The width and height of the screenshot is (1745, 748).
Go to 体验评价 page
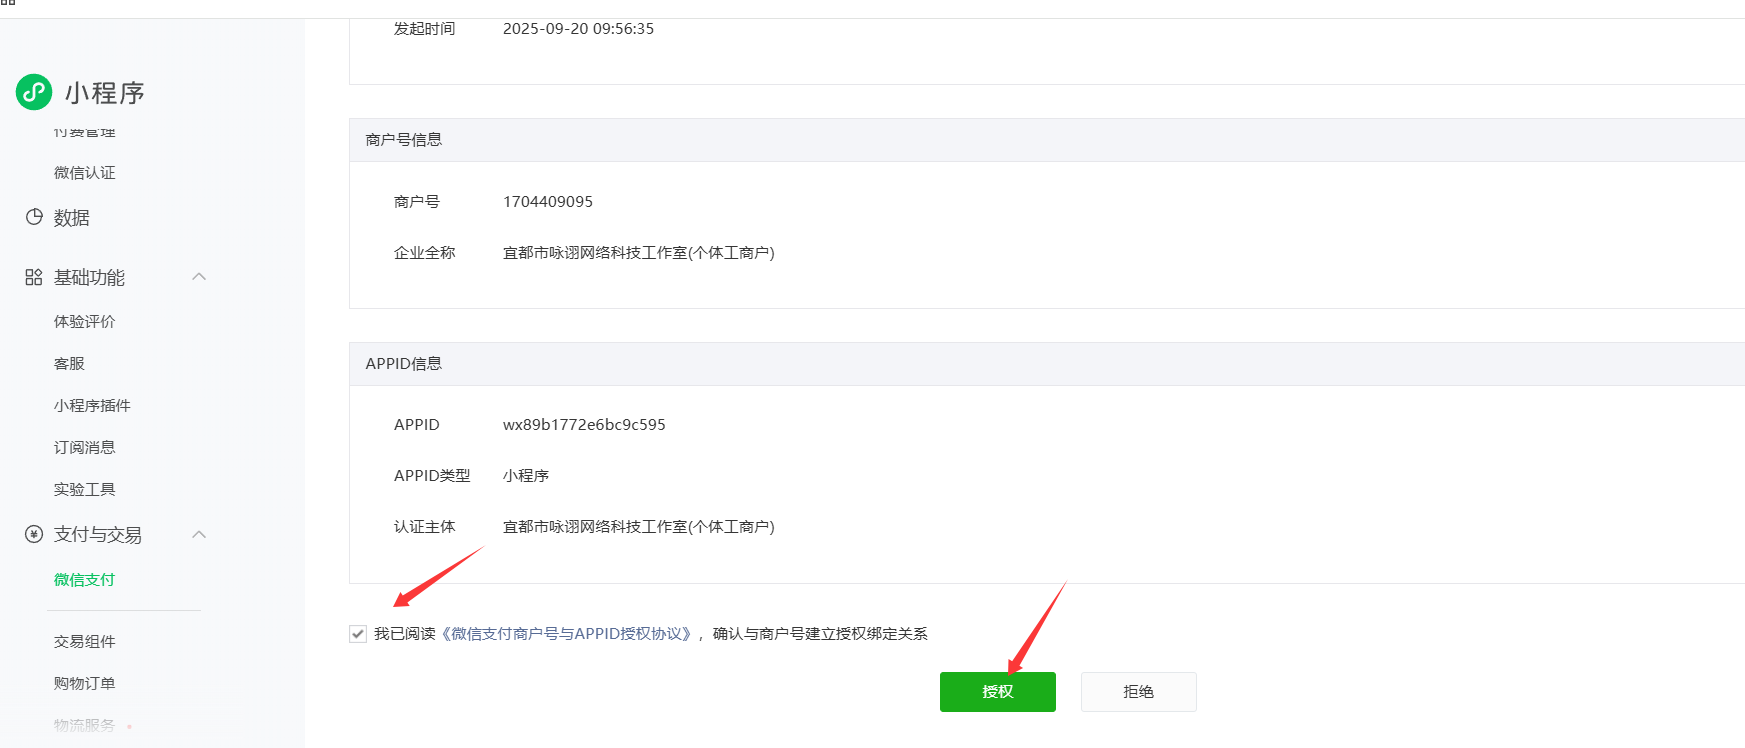[x=85, y=321]
